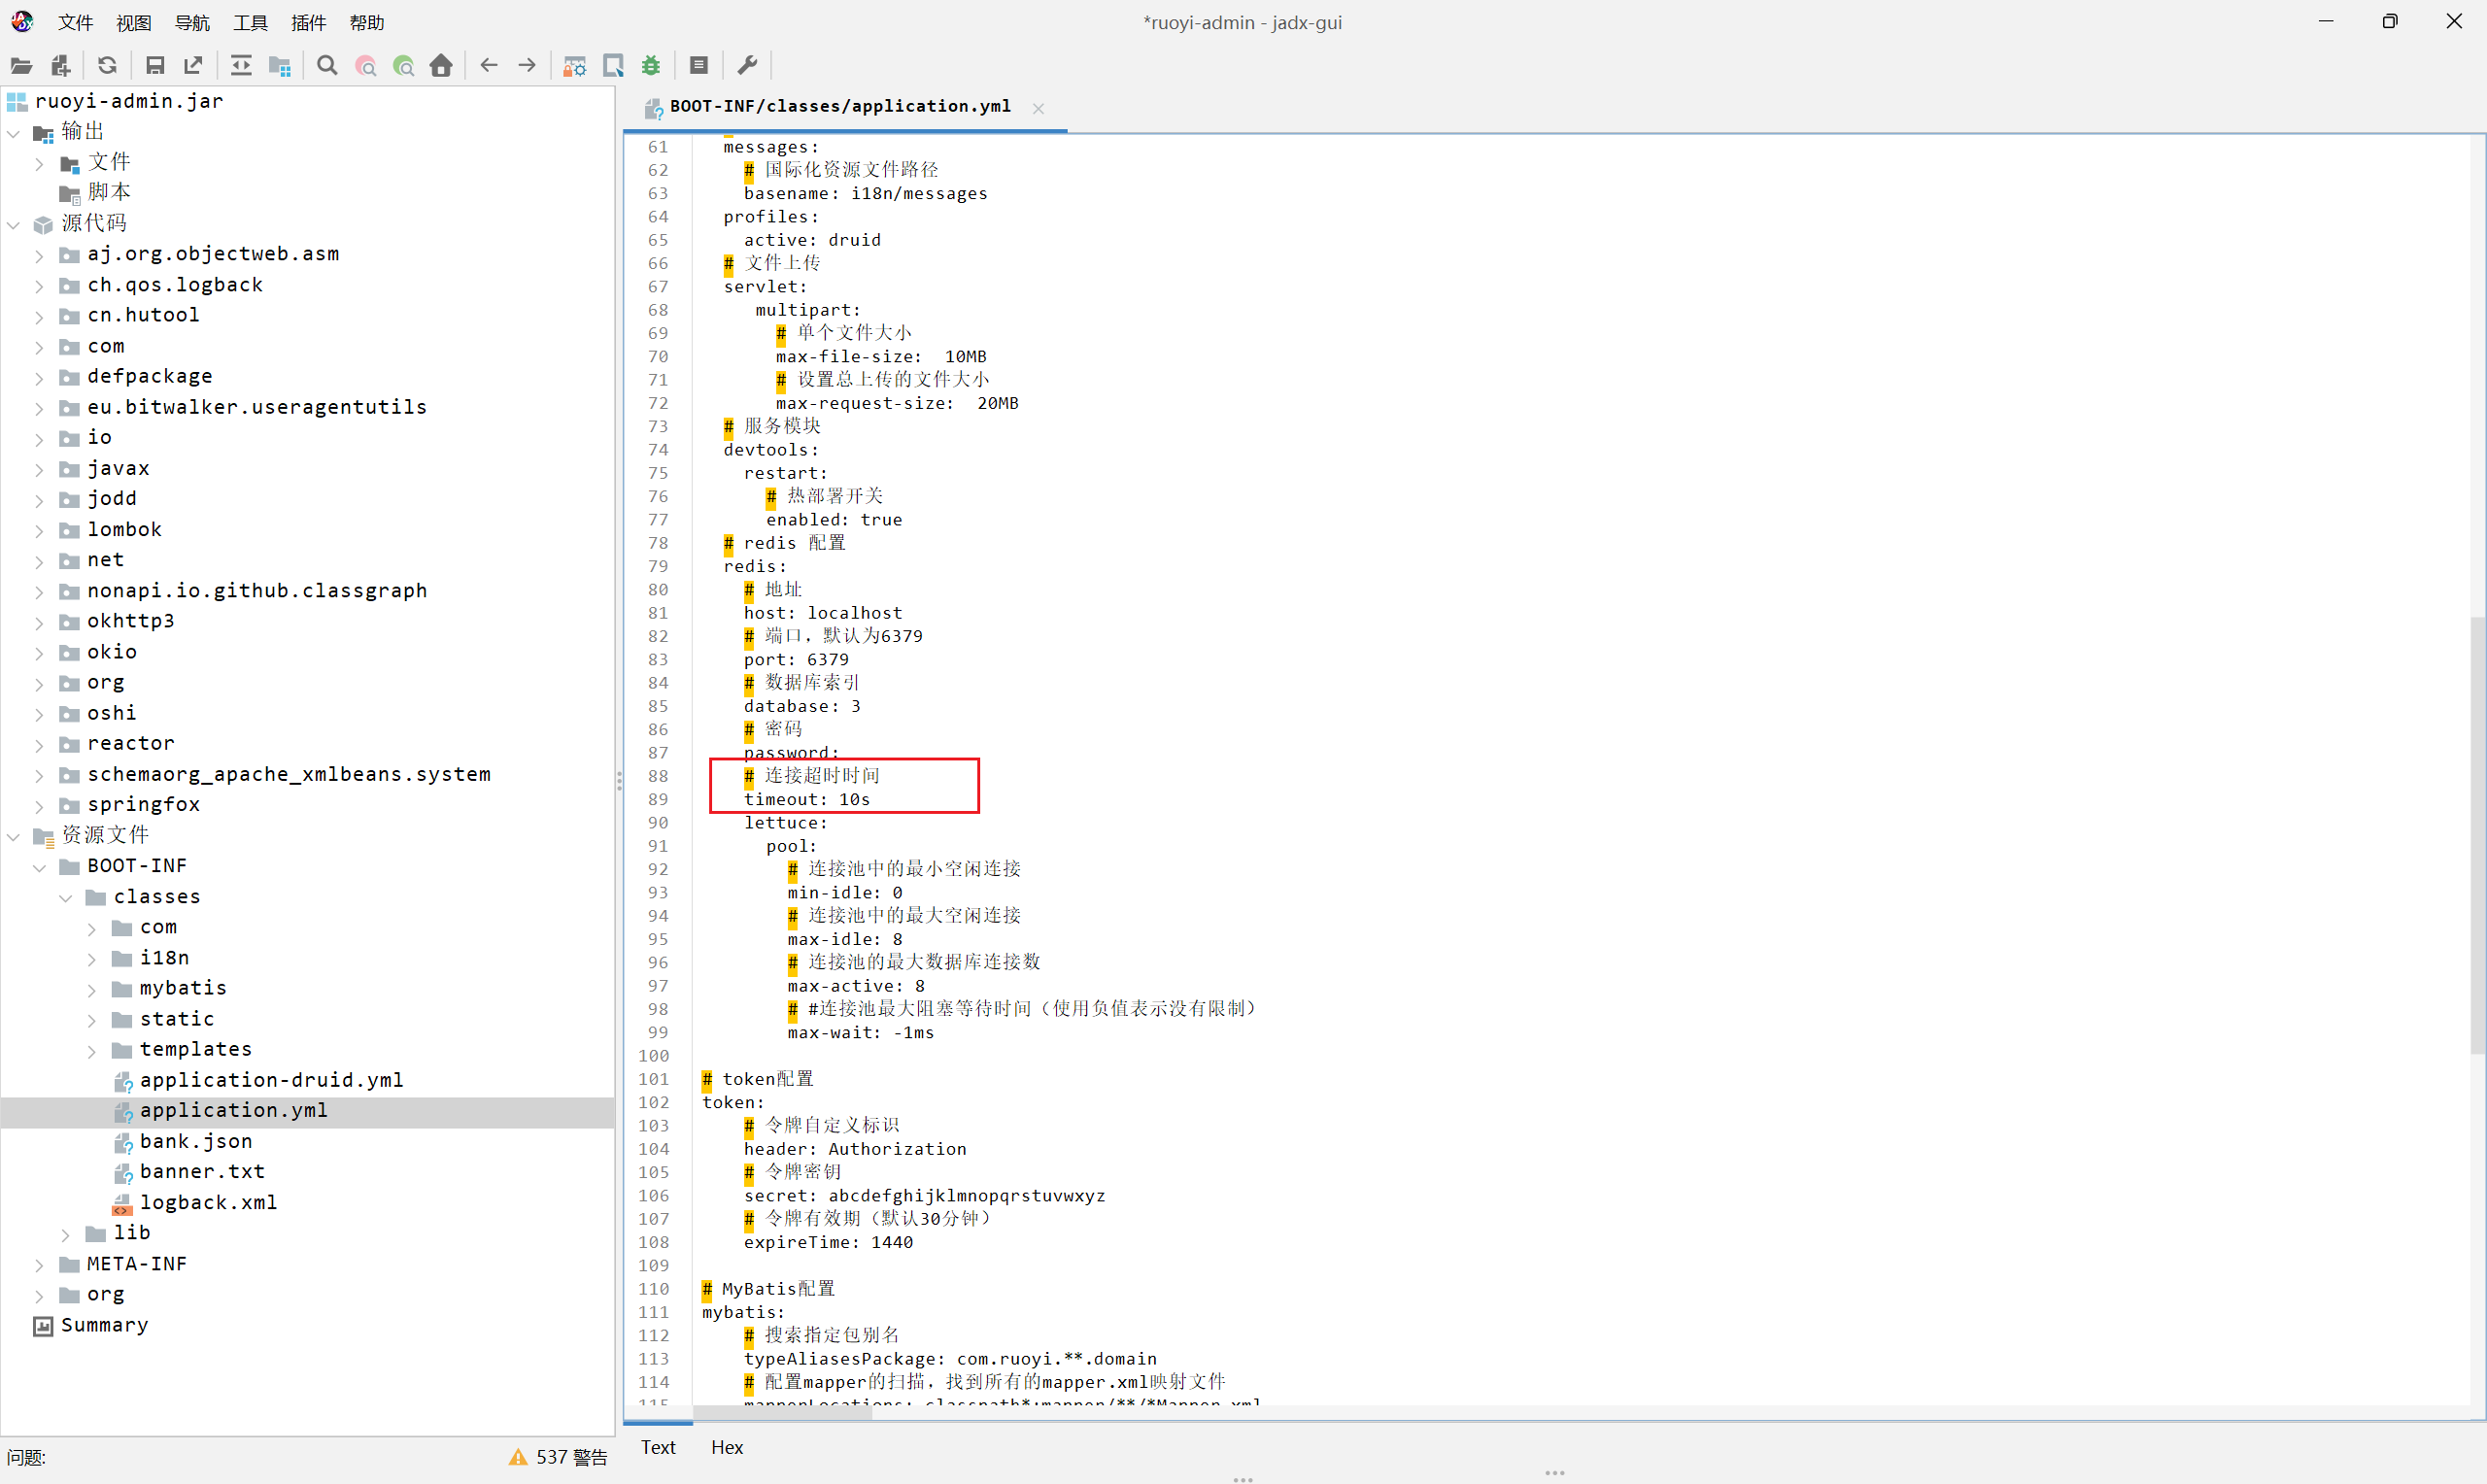Toggle flatten packages view button
This screenshot has height=1484, width=2487.
pos(280,66)
